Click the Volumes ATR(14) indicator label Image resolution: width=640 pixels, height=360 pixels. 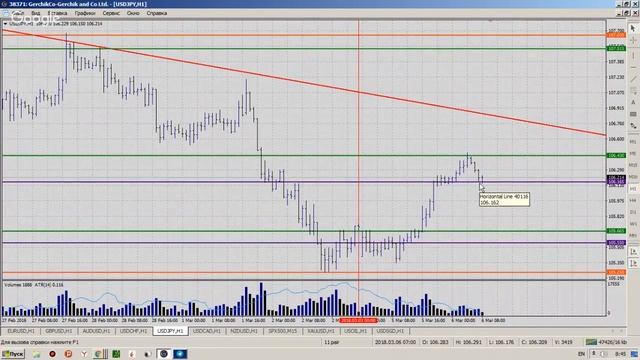tap(34, 284)
